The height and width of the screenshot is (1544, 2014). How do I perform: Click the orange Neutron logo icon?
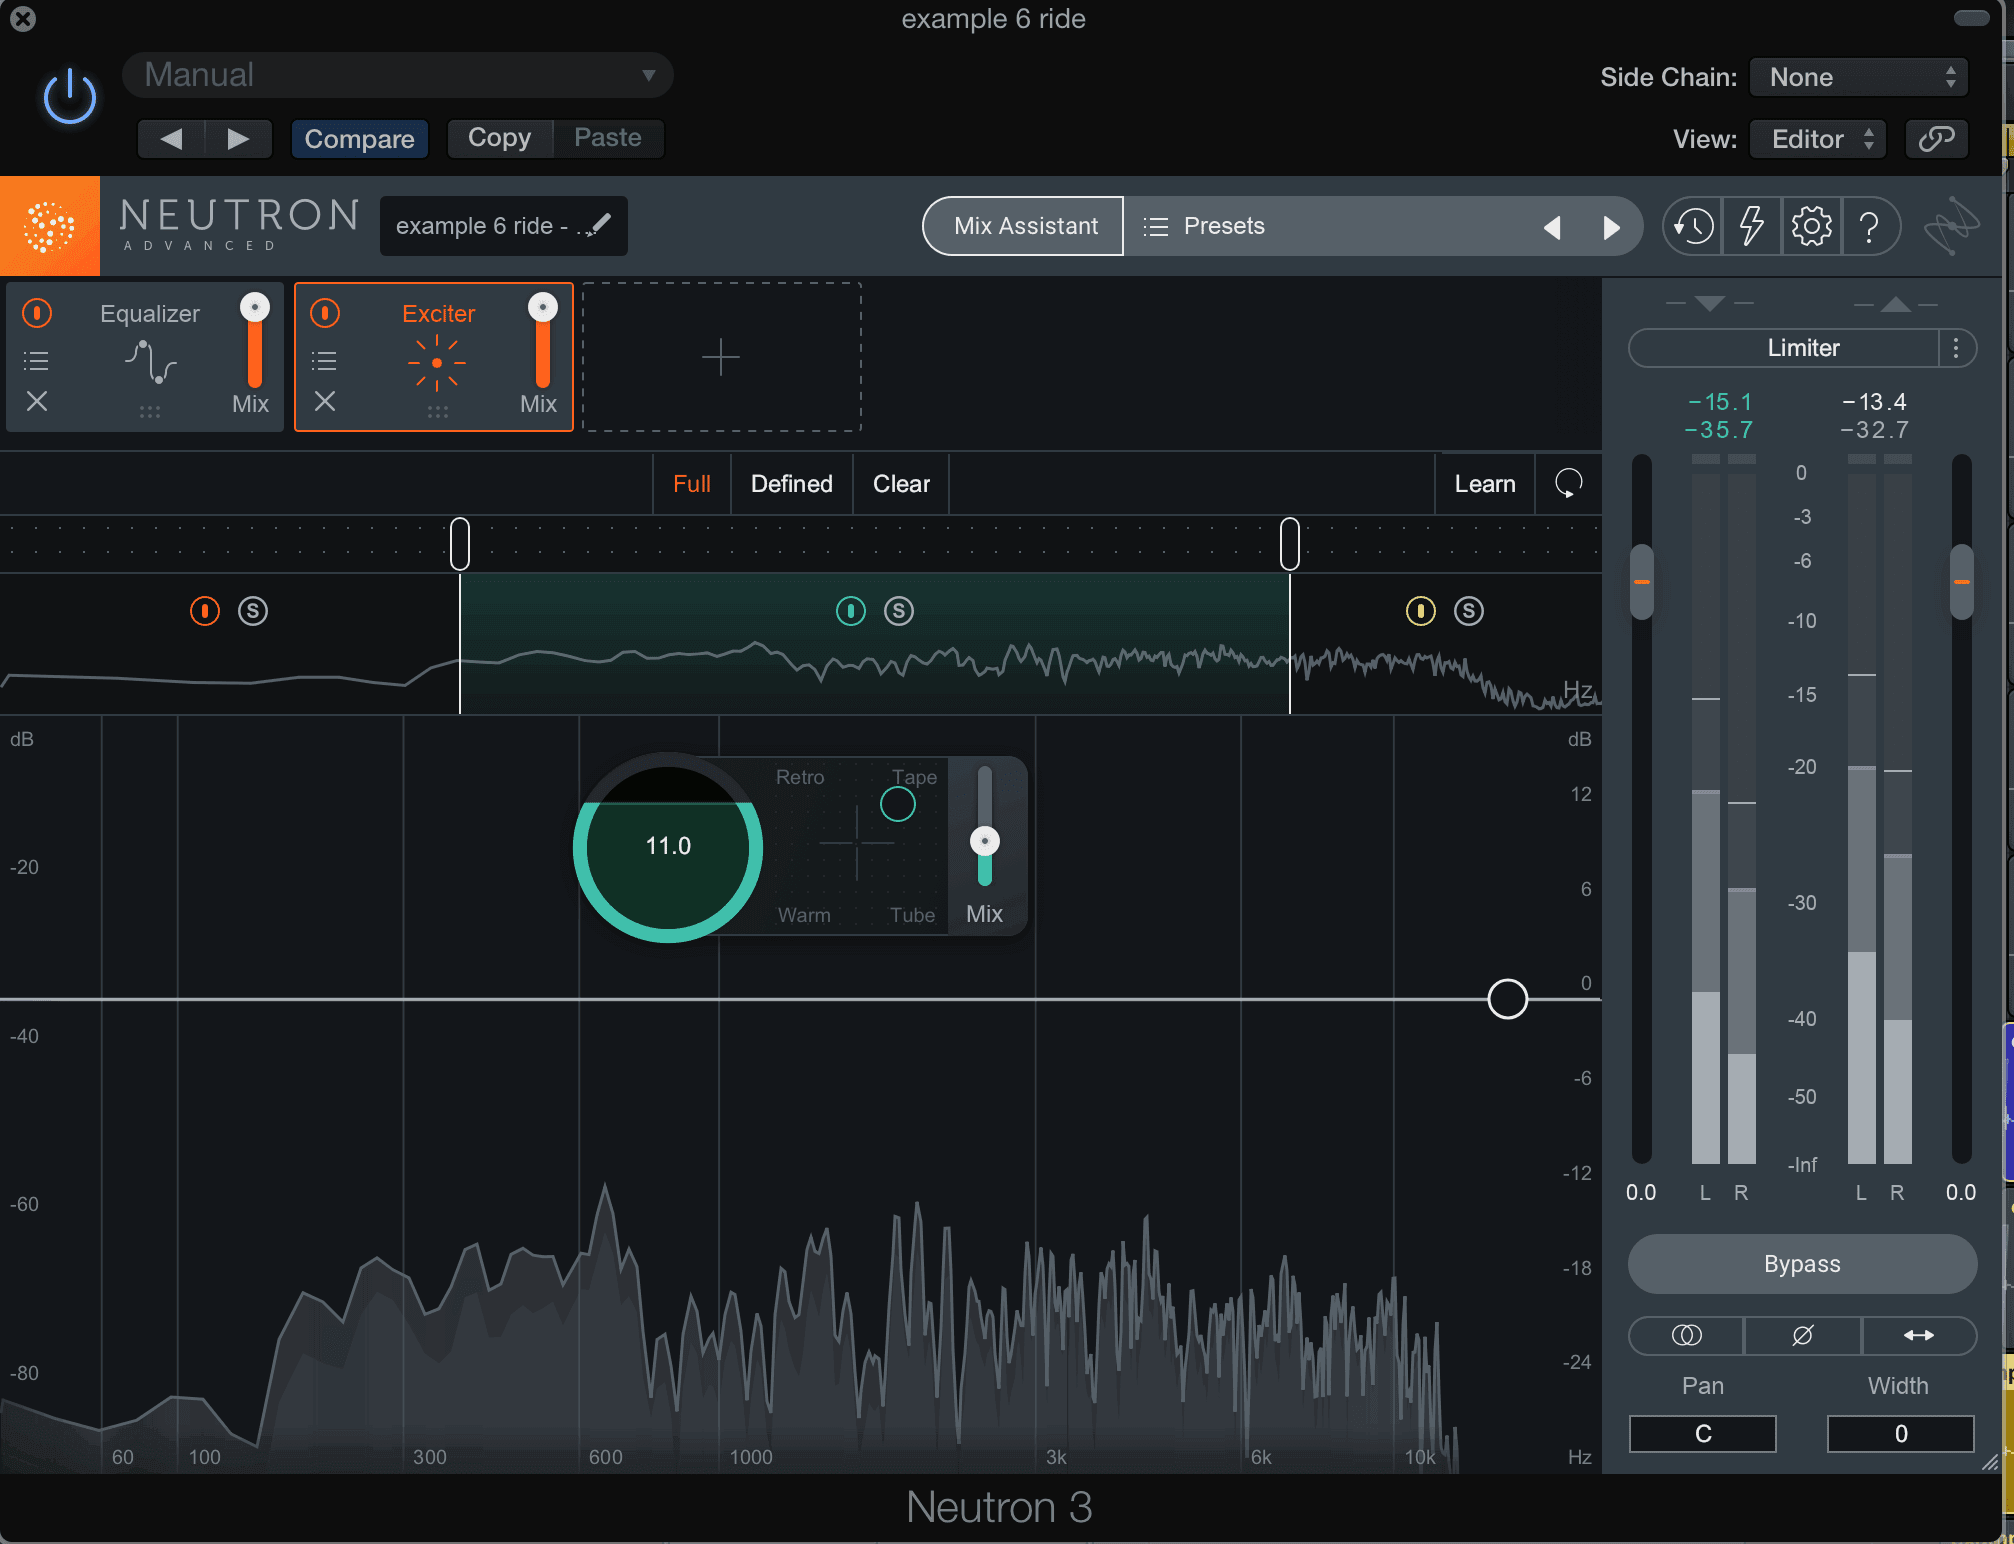50,226
